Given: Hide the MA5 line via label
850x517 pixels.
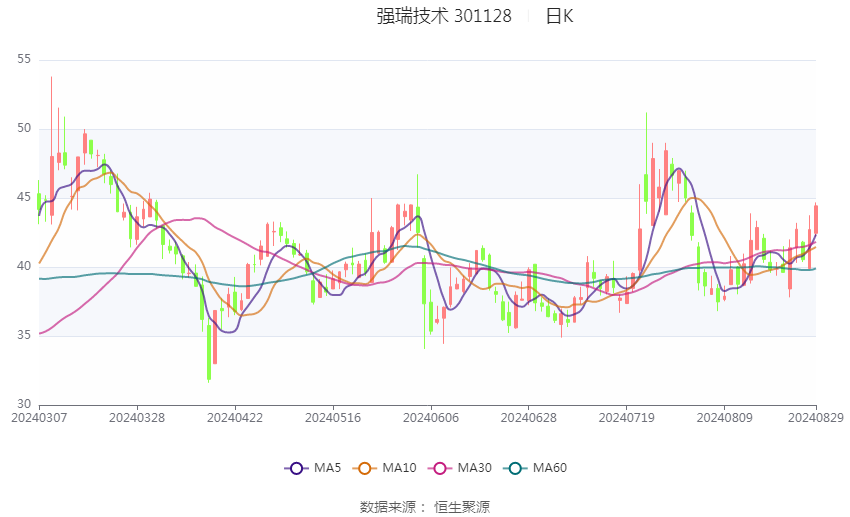Looking at the screenshot, I should 327,468.
